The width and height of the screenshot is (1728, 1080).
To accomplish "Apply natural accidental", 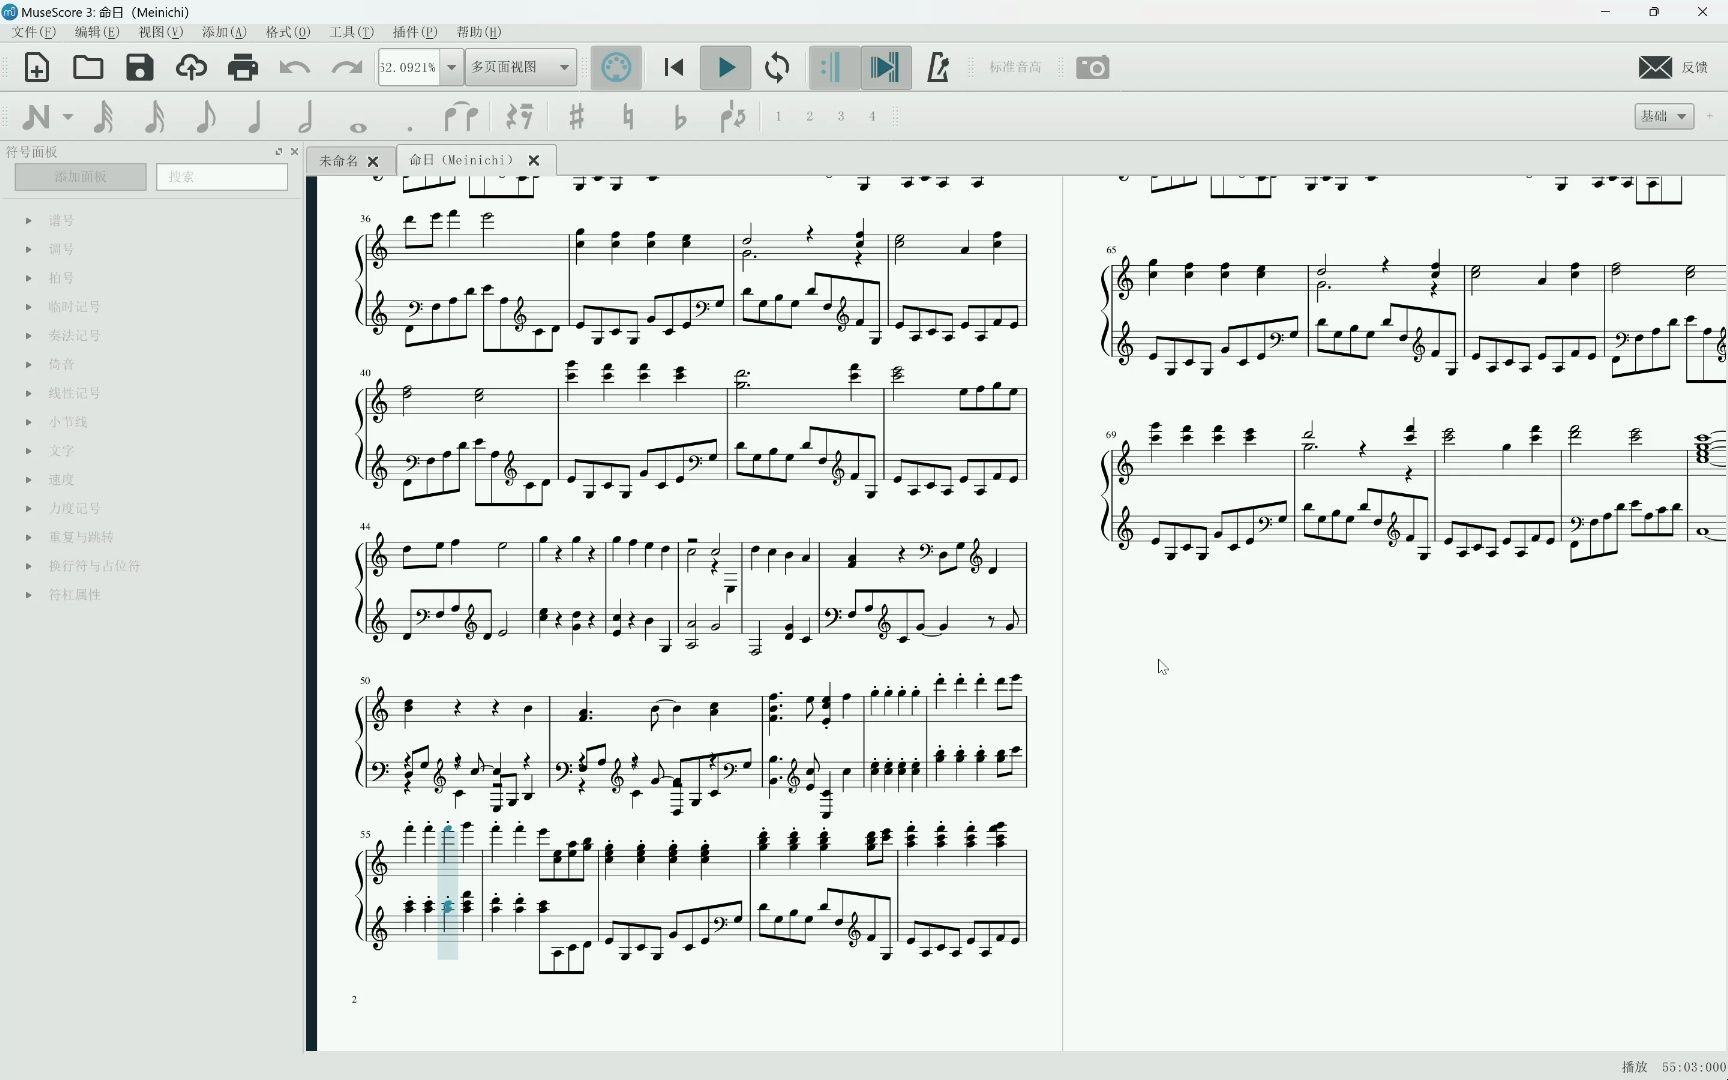I will pyautogui.click(x=628, y=117).
